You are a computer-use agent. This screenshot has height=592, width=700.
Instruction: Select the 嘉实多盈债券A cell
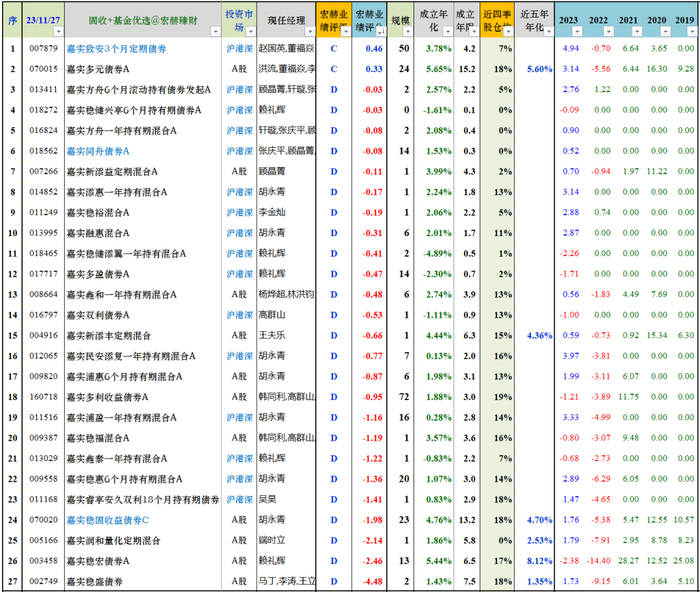tap(143, 274)
